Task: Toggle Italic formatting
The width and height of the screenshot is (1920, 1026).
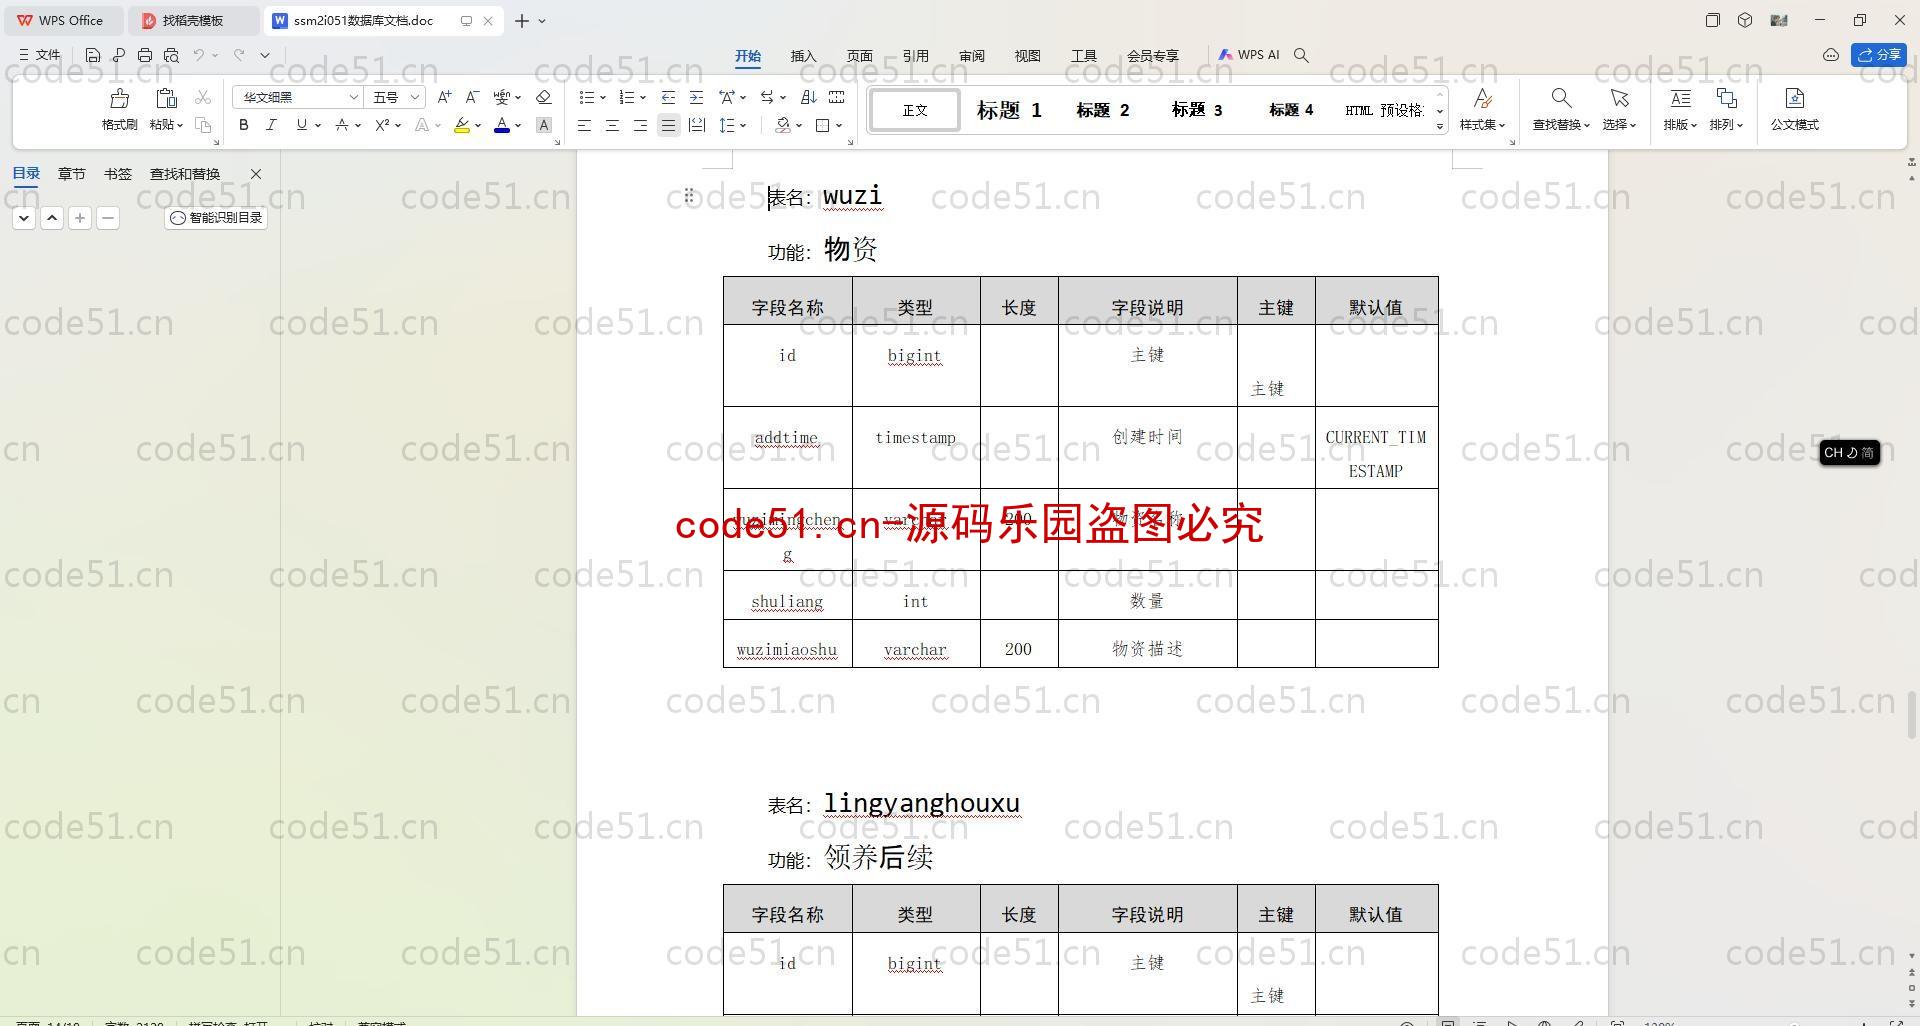Action: point(271,125)
